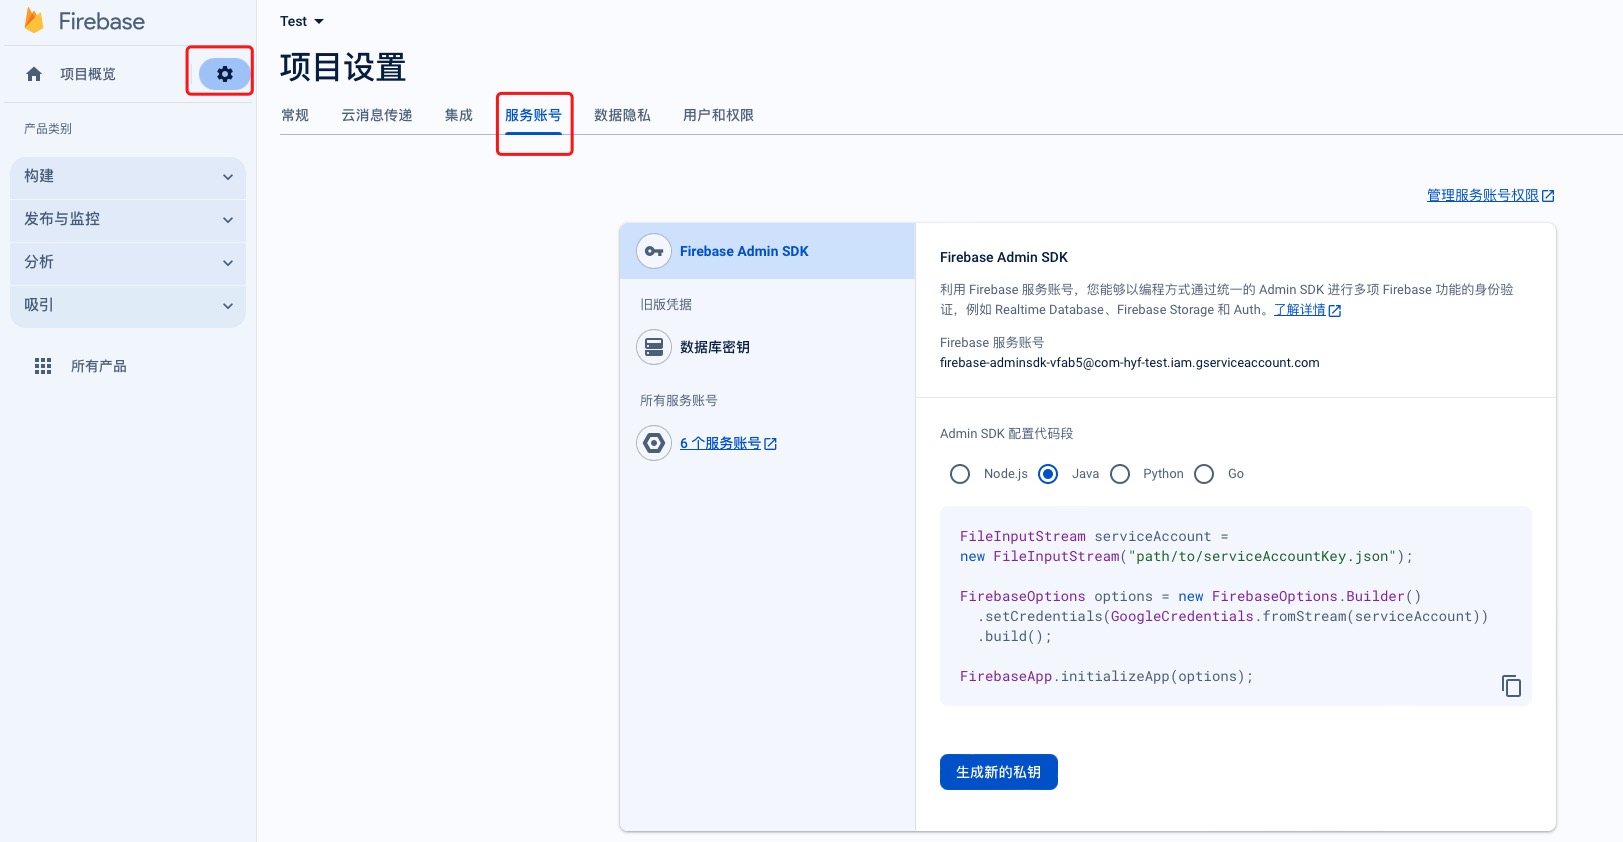Screen dimensions: 1623x842
Task: Click the key icon for Firebase Admin SDK
Action: [x=654, y=251]
